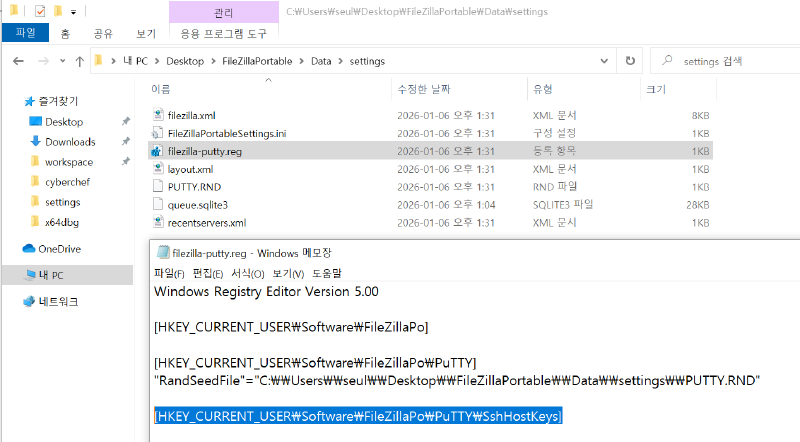Refresh the current folder view

coord(630,61)
